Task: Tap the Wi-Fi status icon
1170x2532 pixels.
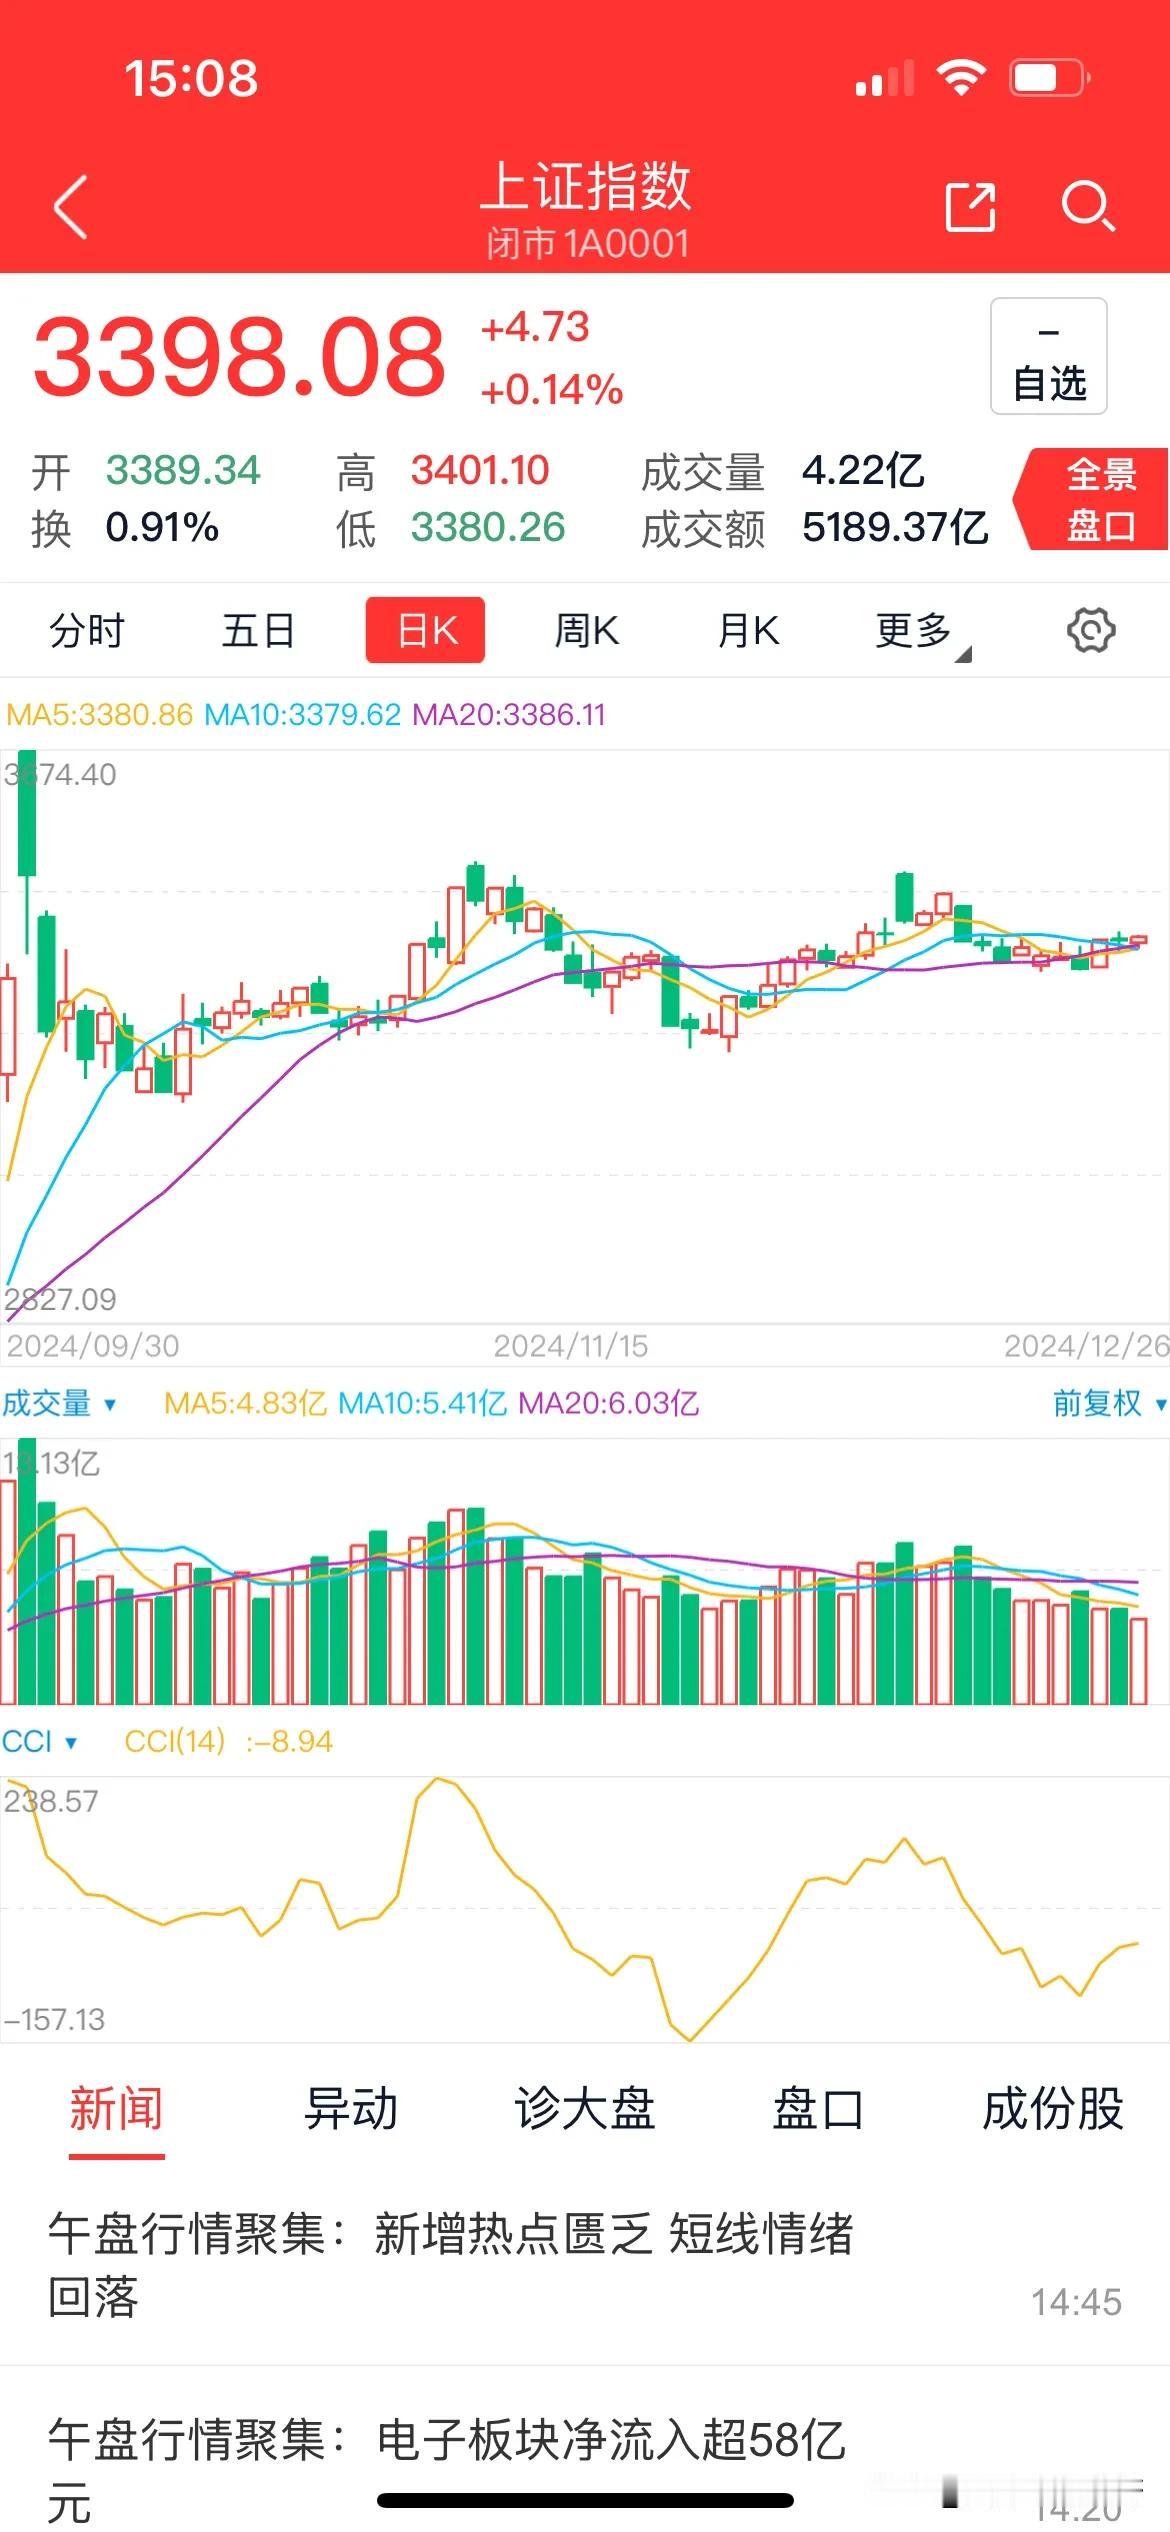Action: pos(961,78)
